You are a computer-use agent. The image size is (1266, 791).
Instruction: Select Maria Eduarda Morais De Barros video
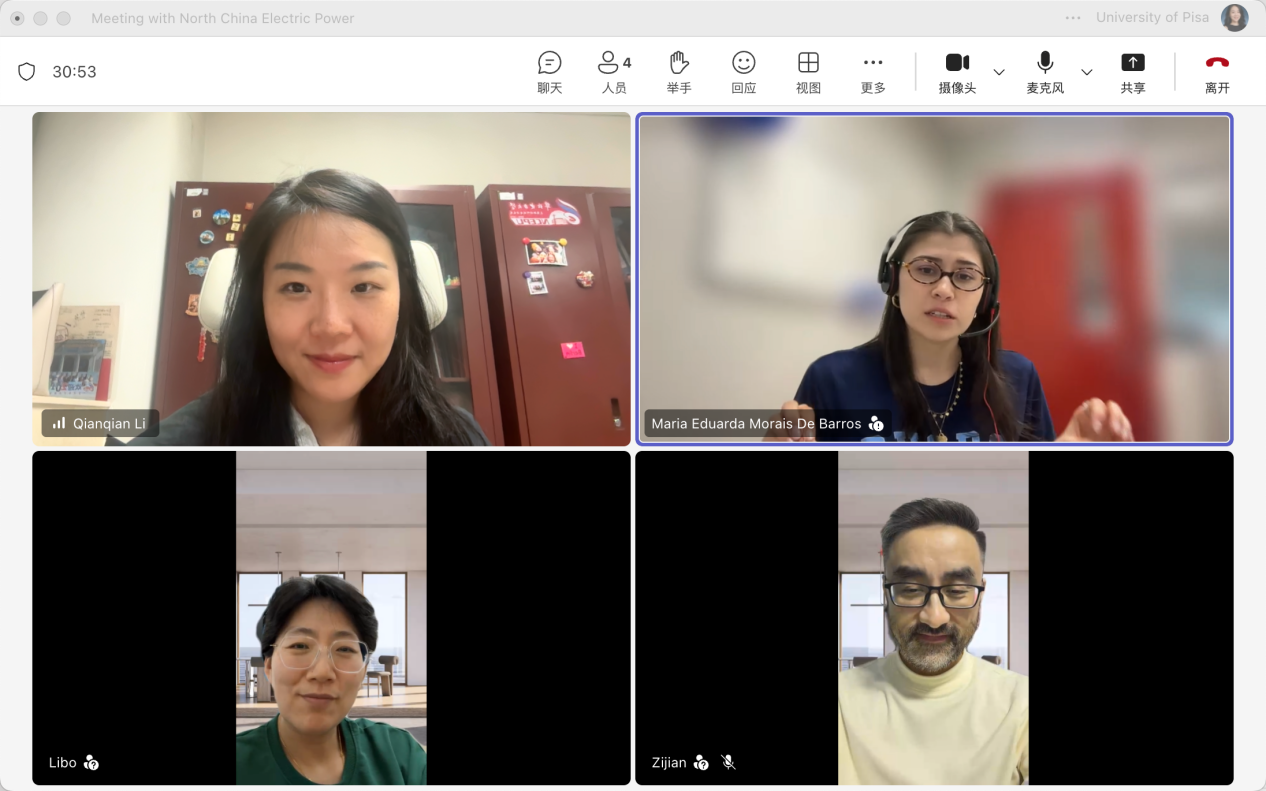pos(934,278)
